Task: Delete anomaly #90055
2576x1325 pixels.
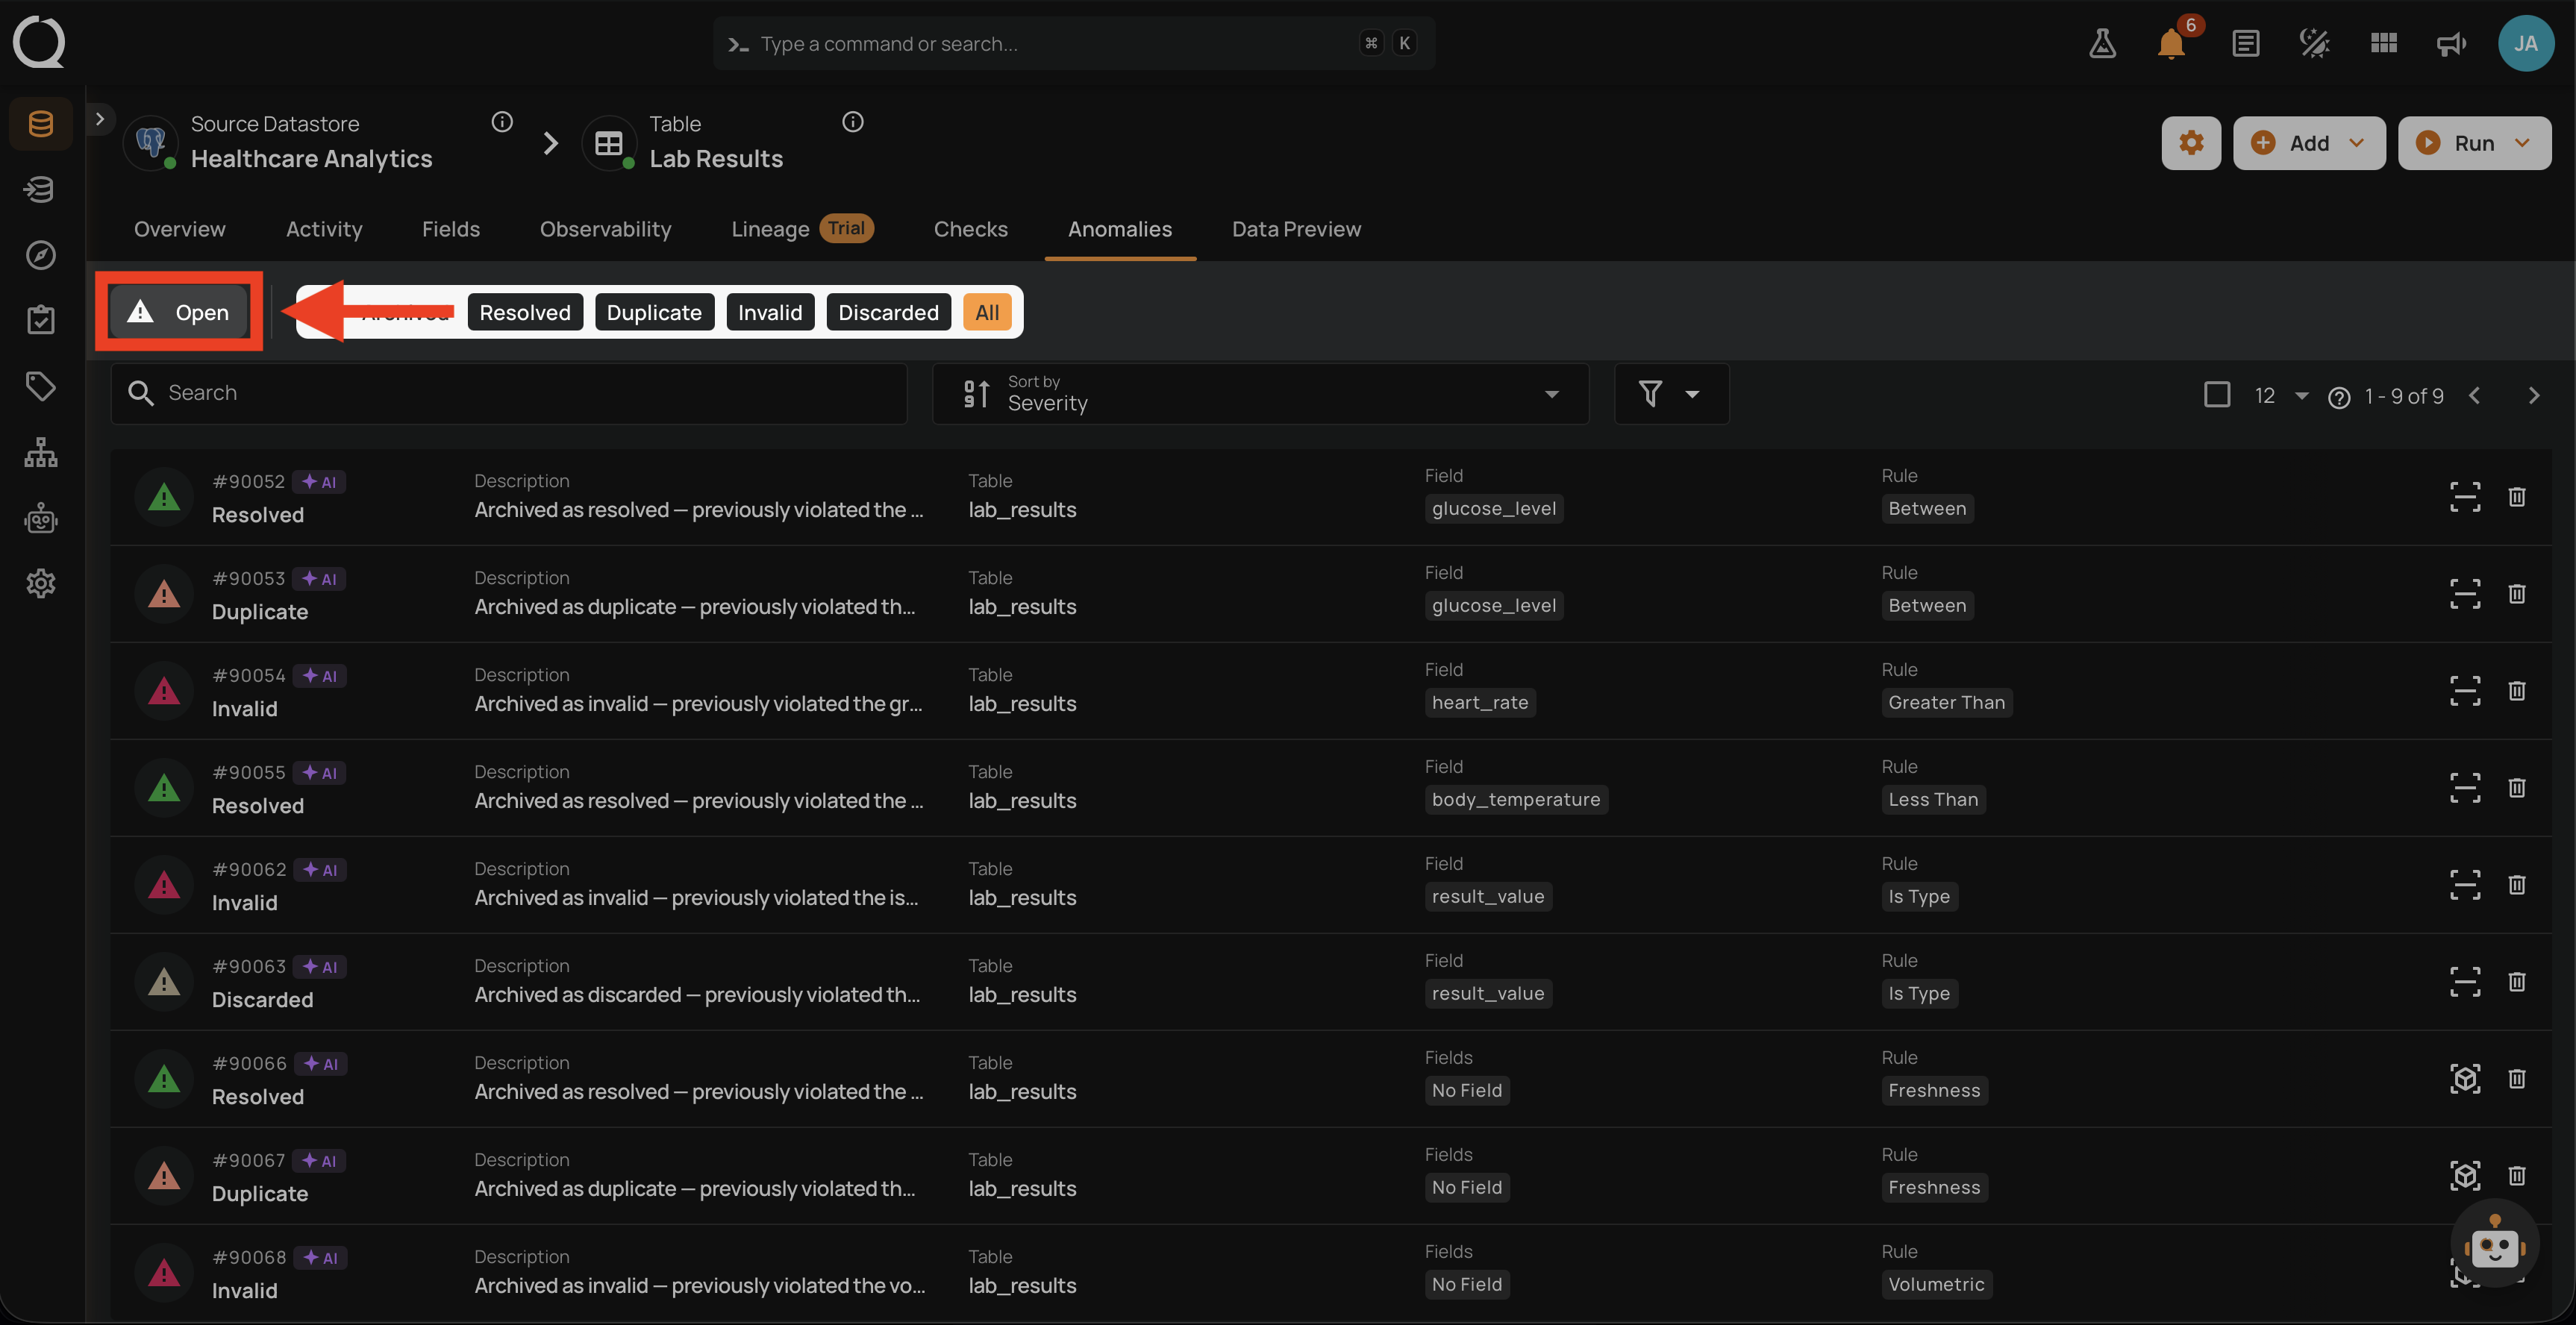Action: pos(2517,788)
